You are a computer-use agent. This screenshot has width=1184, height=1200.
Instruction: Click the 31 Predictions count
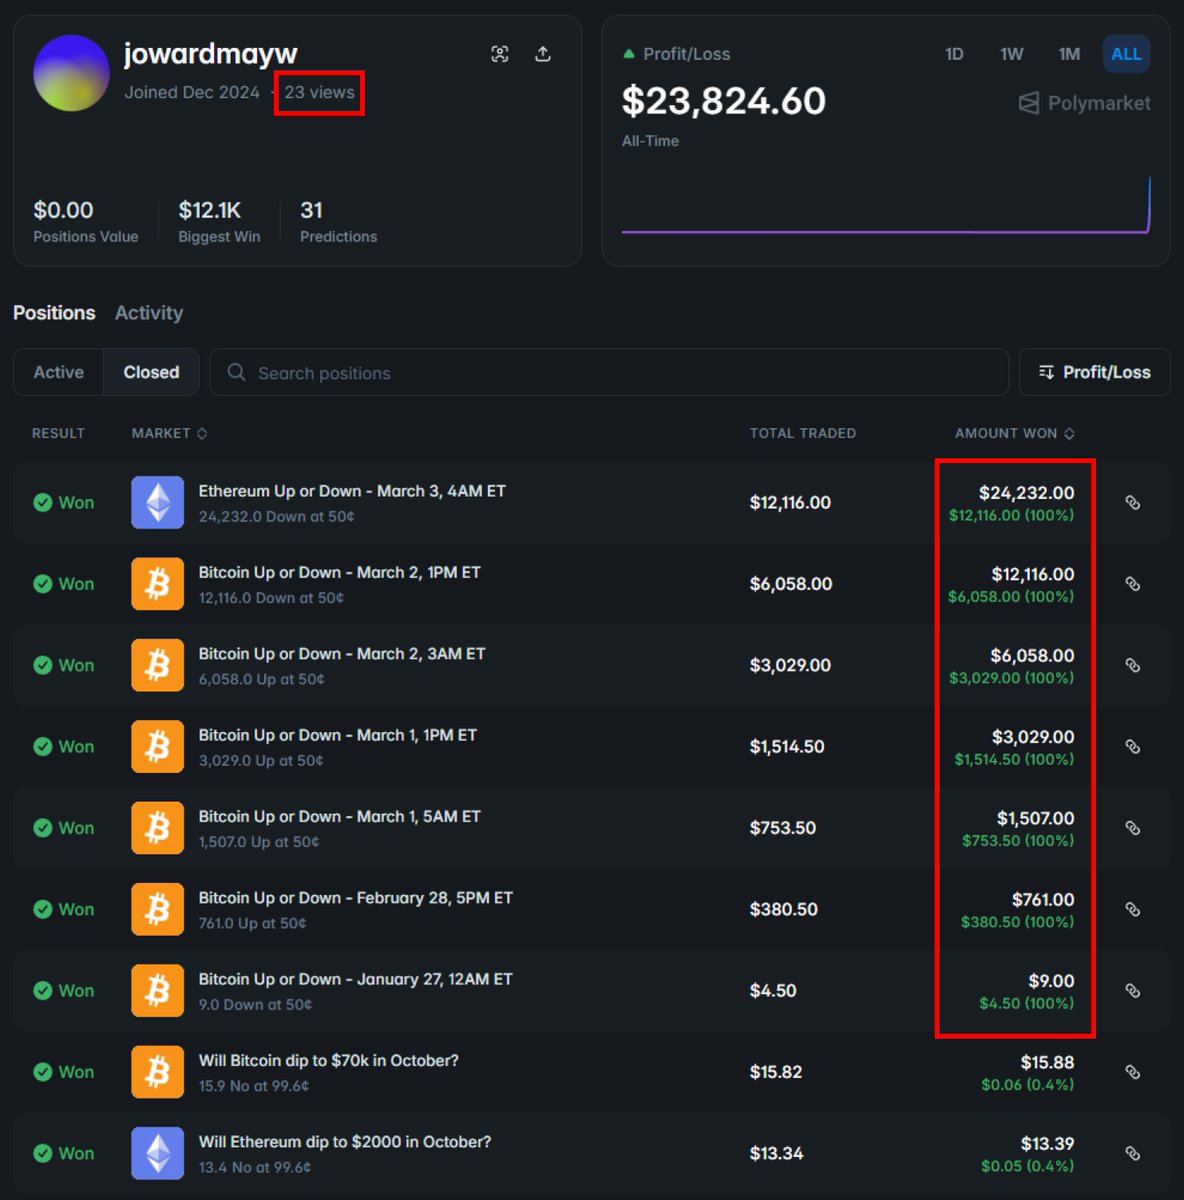tap(311, 210)
